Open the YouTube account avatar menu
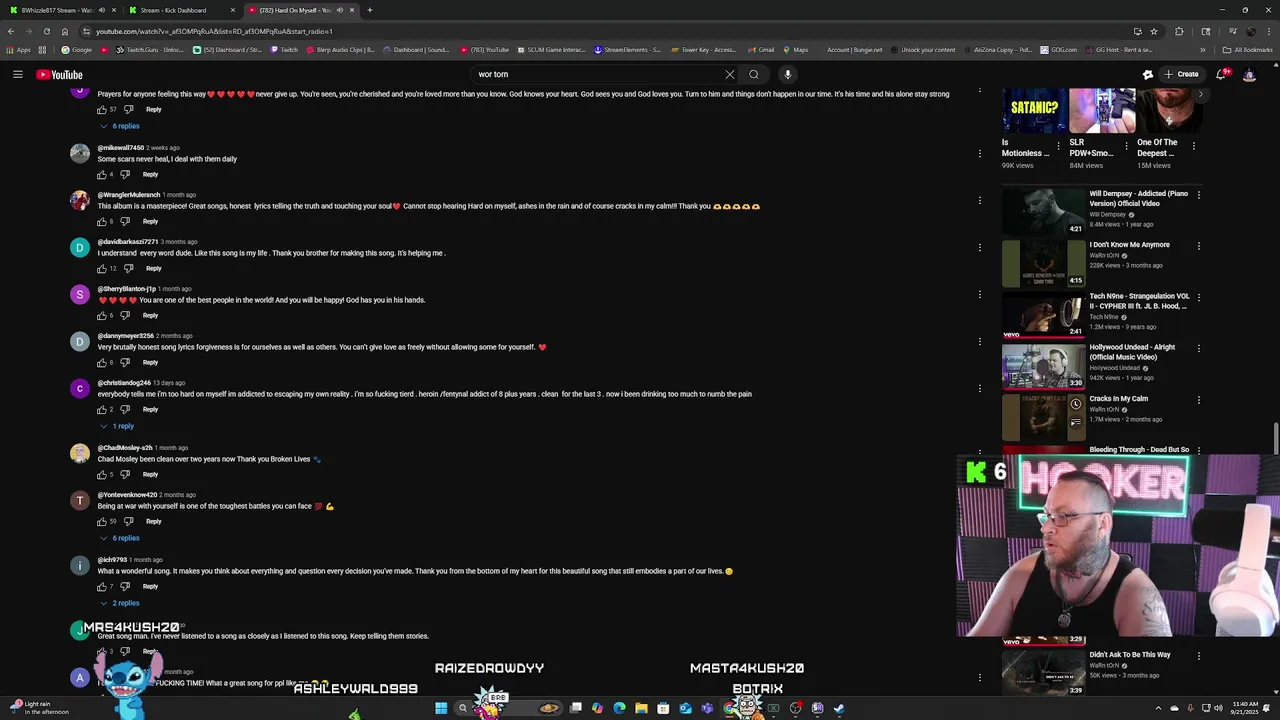Image resolution: width=1280 pixels, height=720 pixels. [1249, 74]
